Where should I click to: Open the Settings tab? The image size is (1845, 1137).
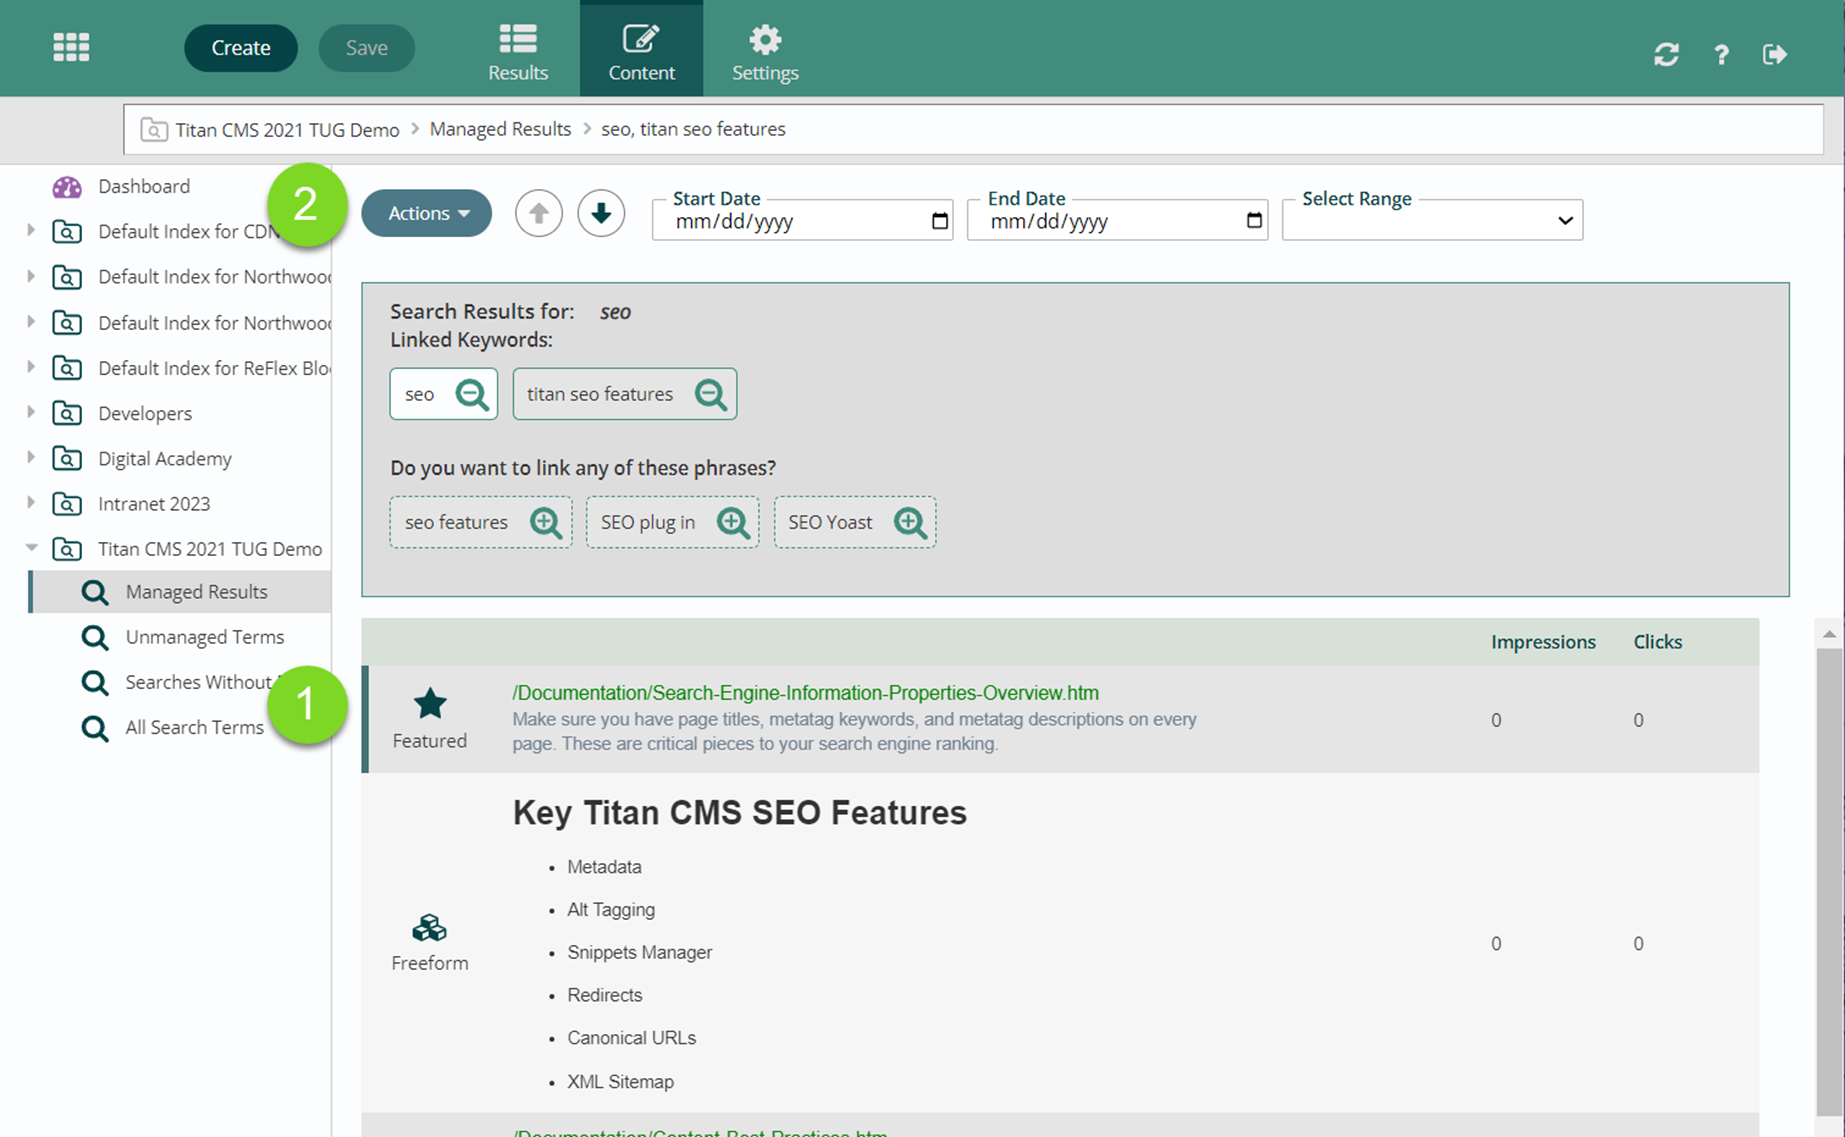(765, 52)
